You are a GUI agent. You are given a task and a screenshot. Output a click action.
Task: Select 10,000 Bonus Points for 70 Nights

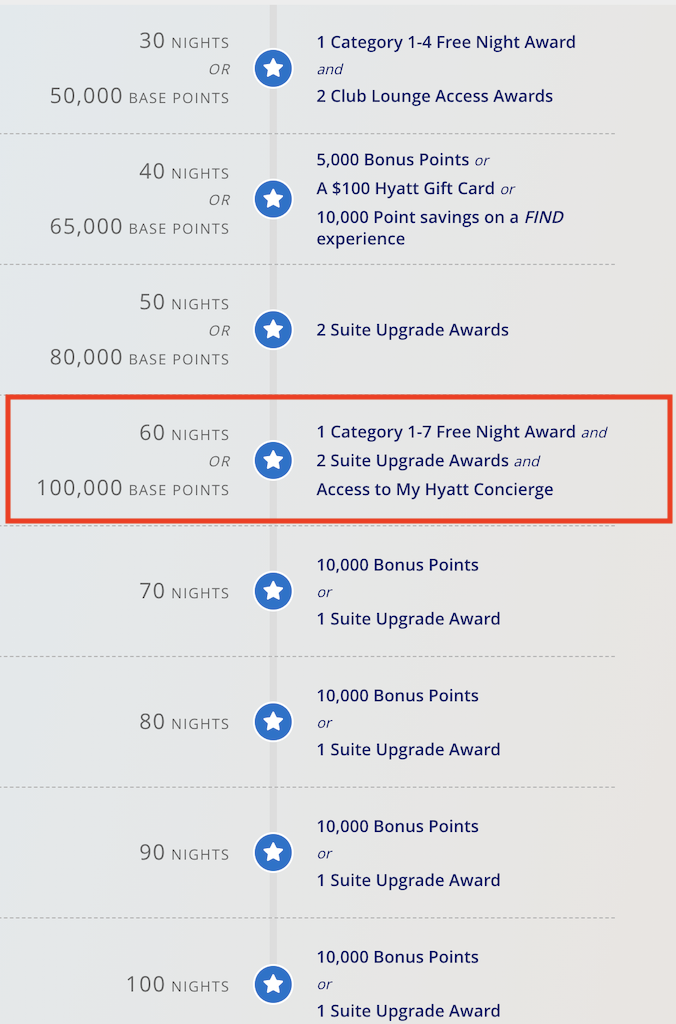(x=397, y=565)
